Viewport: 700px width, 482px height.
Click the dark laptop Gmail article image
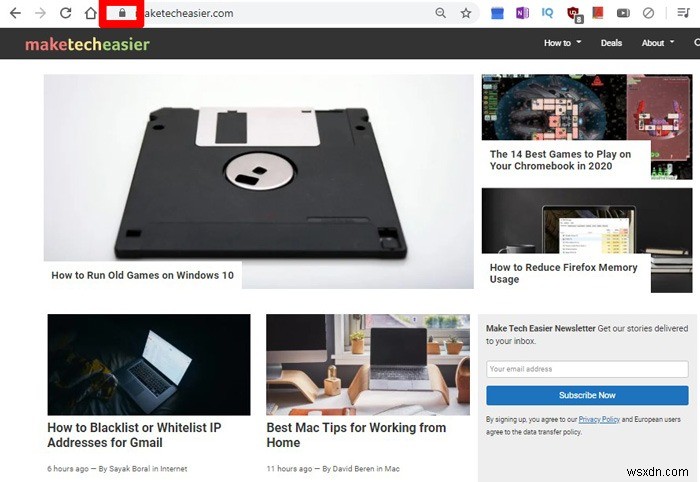pyautogui.click(x=149, y=365)
